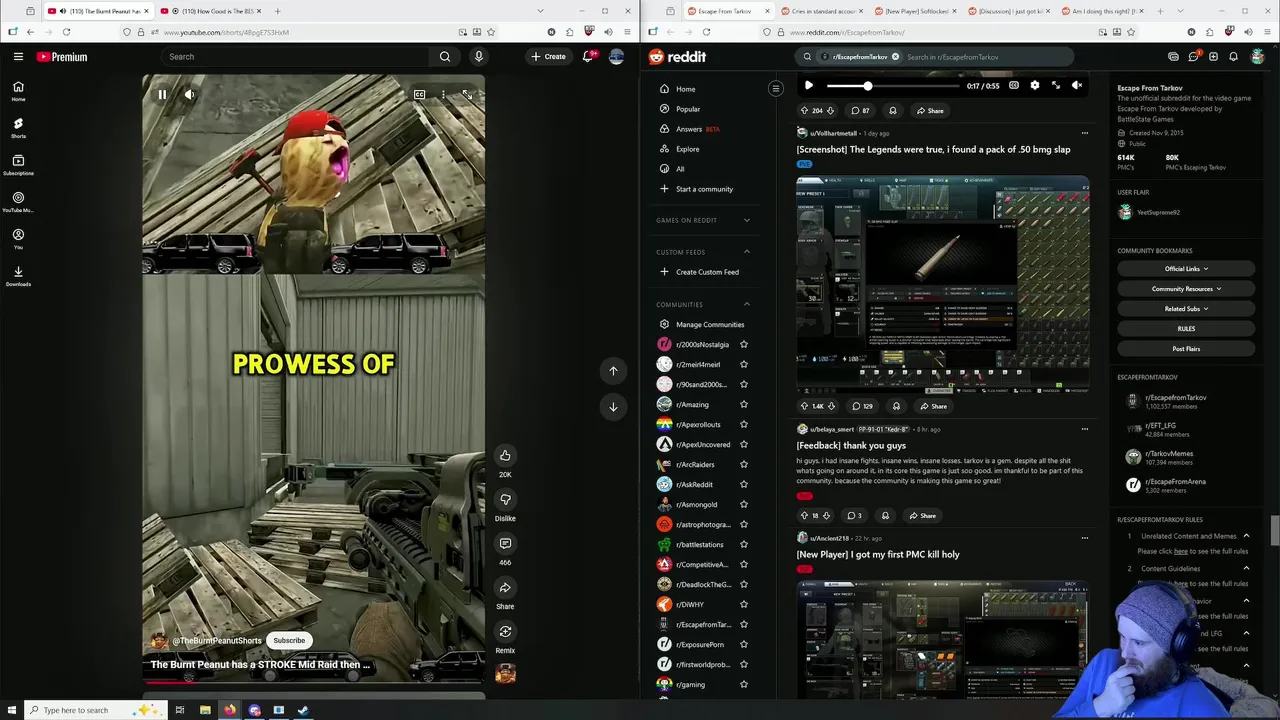Mute the YouTube Short volume icon
The width and height of the screenshot is (1280, 720).
(x=190, y=95)
